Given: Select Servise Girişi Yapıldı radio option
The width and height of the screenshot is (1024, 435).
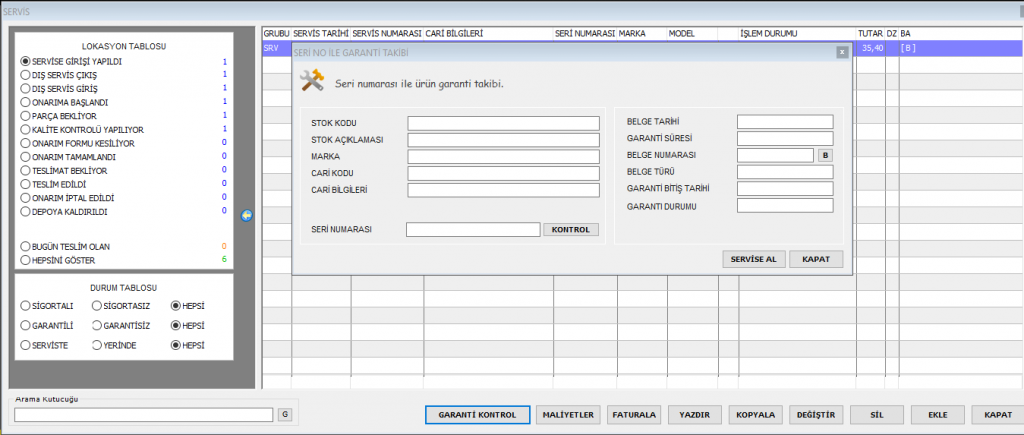Looking at the screenshot, I should [25, 62].
